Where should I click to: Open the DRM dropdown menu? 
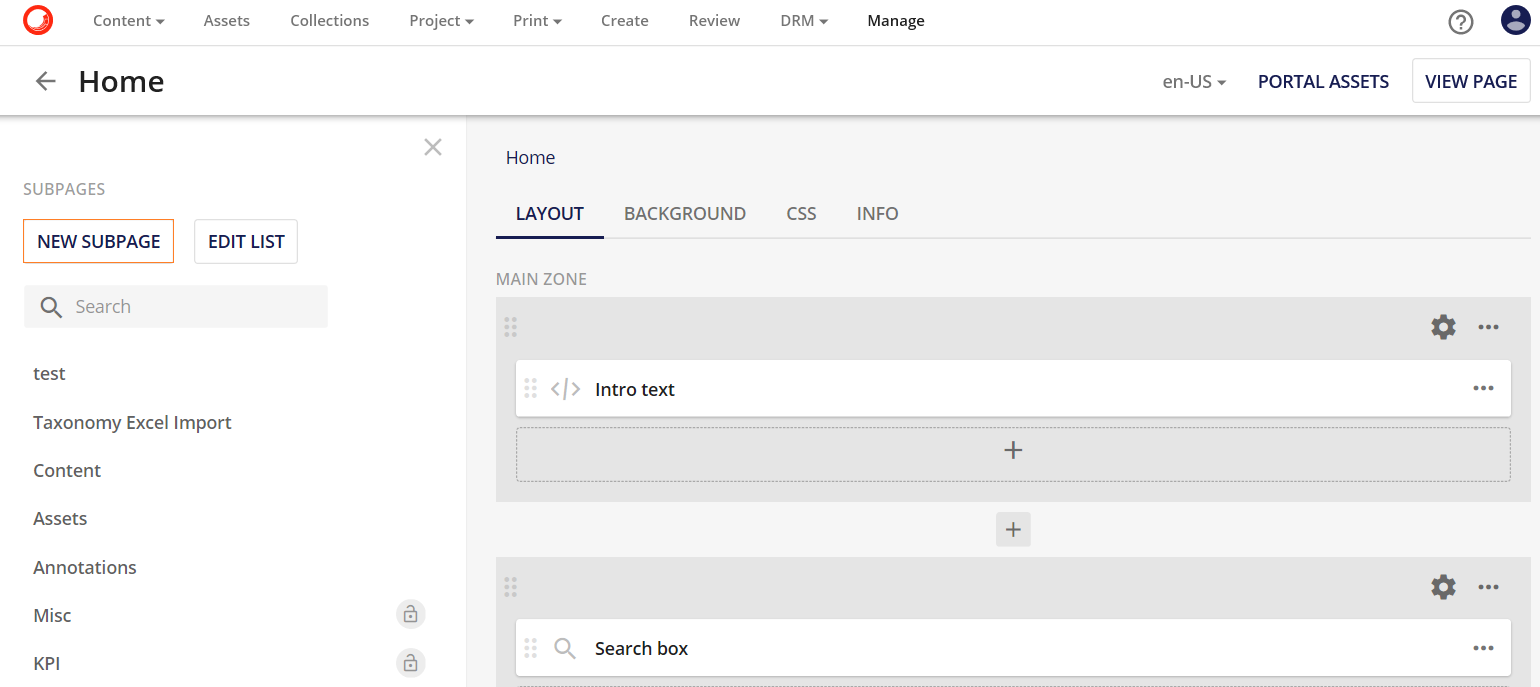pyautogui.click(x=803, y=20)
